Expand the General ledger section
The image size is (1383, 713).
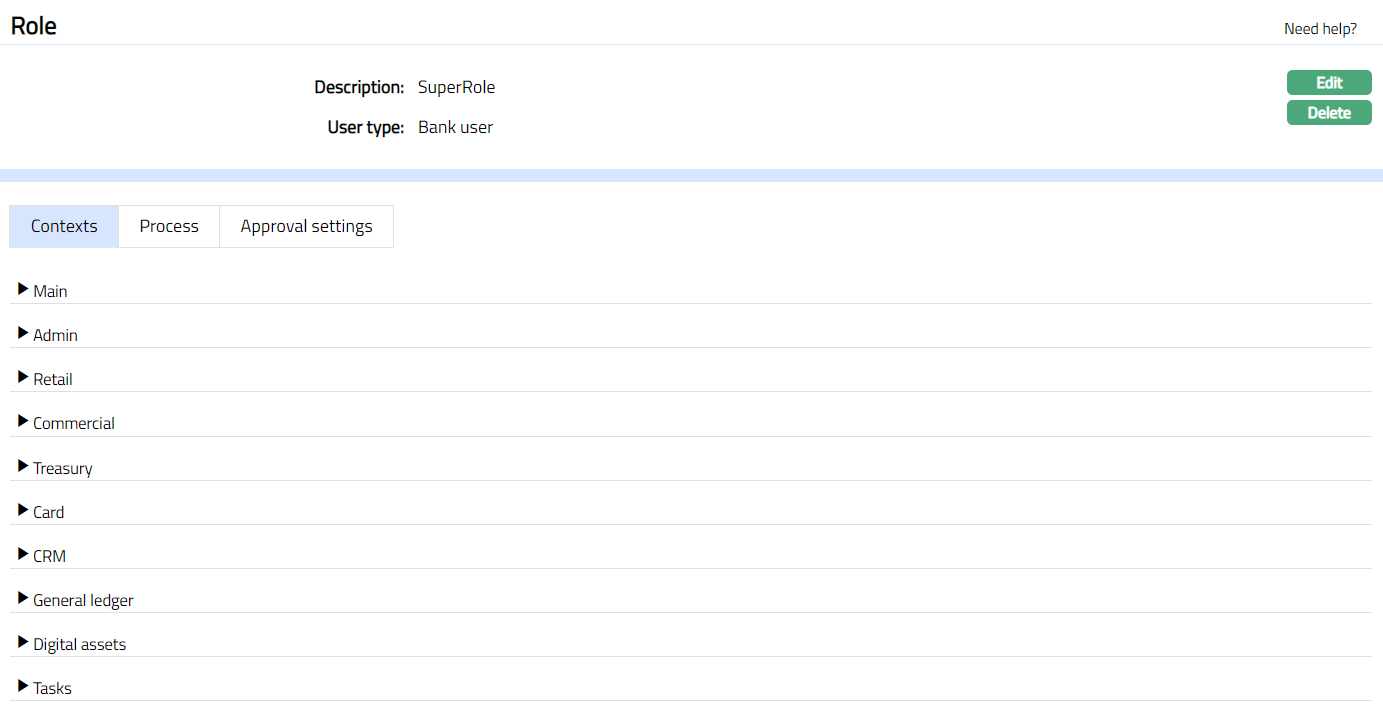24,599
